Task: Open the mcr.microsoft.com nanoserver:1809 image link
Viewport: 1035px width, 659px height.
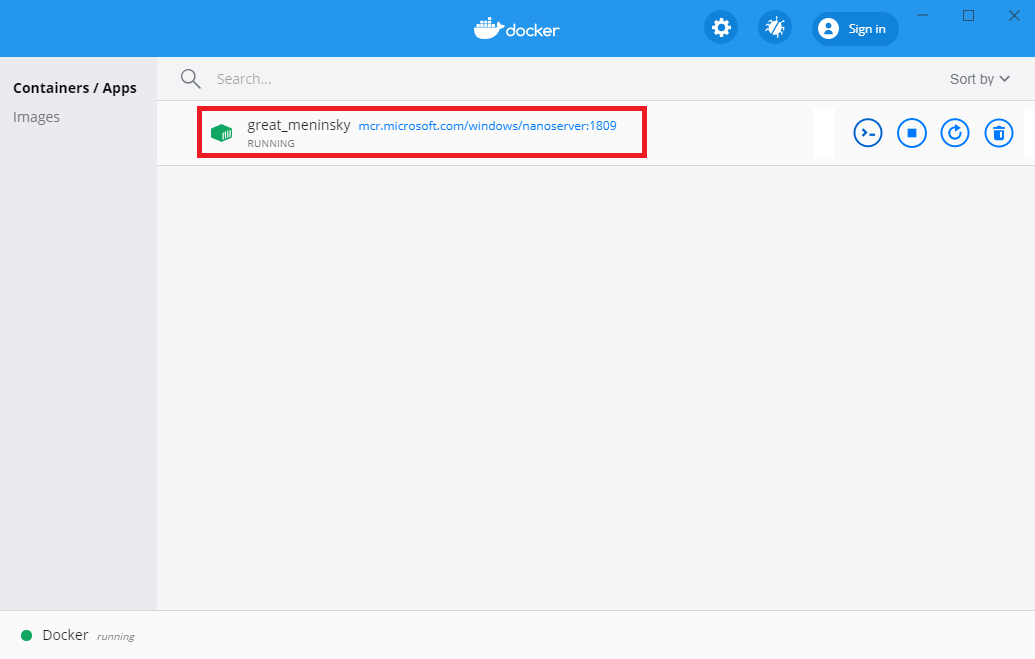Action: point(487,126)
